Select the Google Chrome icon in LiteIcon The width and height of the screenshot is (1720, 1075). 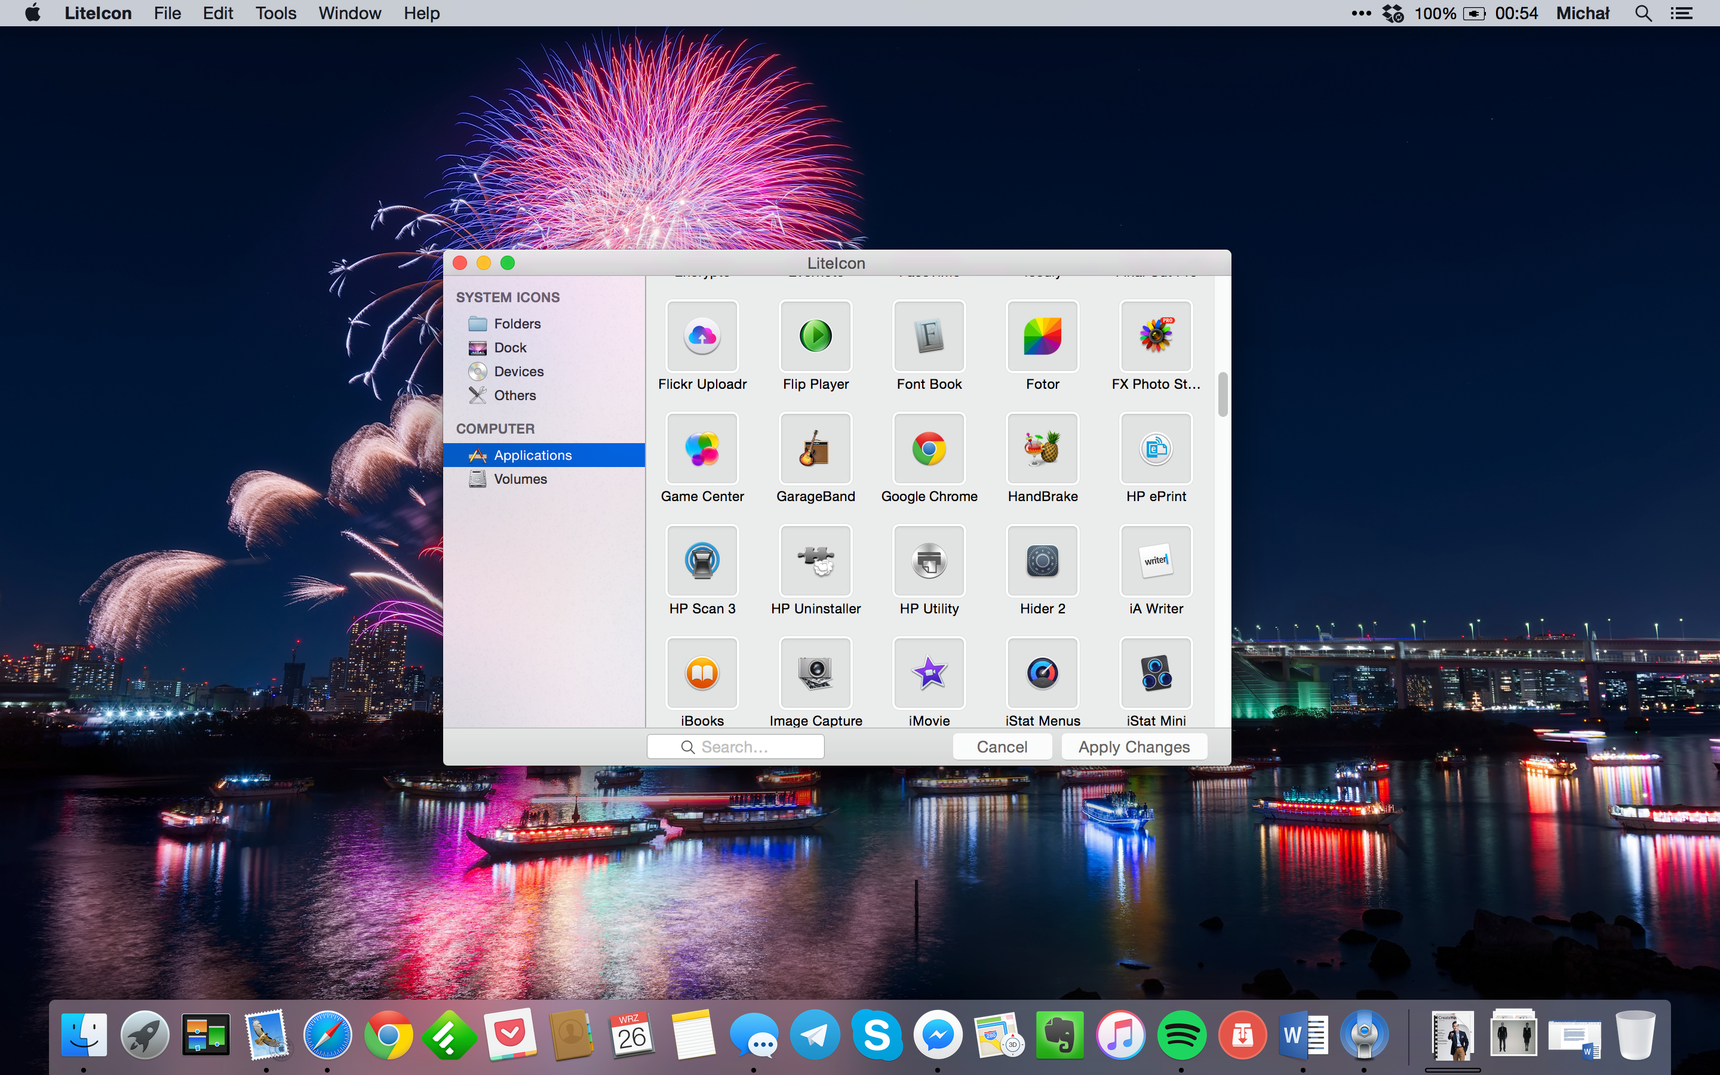pyautogui.click(x=929, y=449)
